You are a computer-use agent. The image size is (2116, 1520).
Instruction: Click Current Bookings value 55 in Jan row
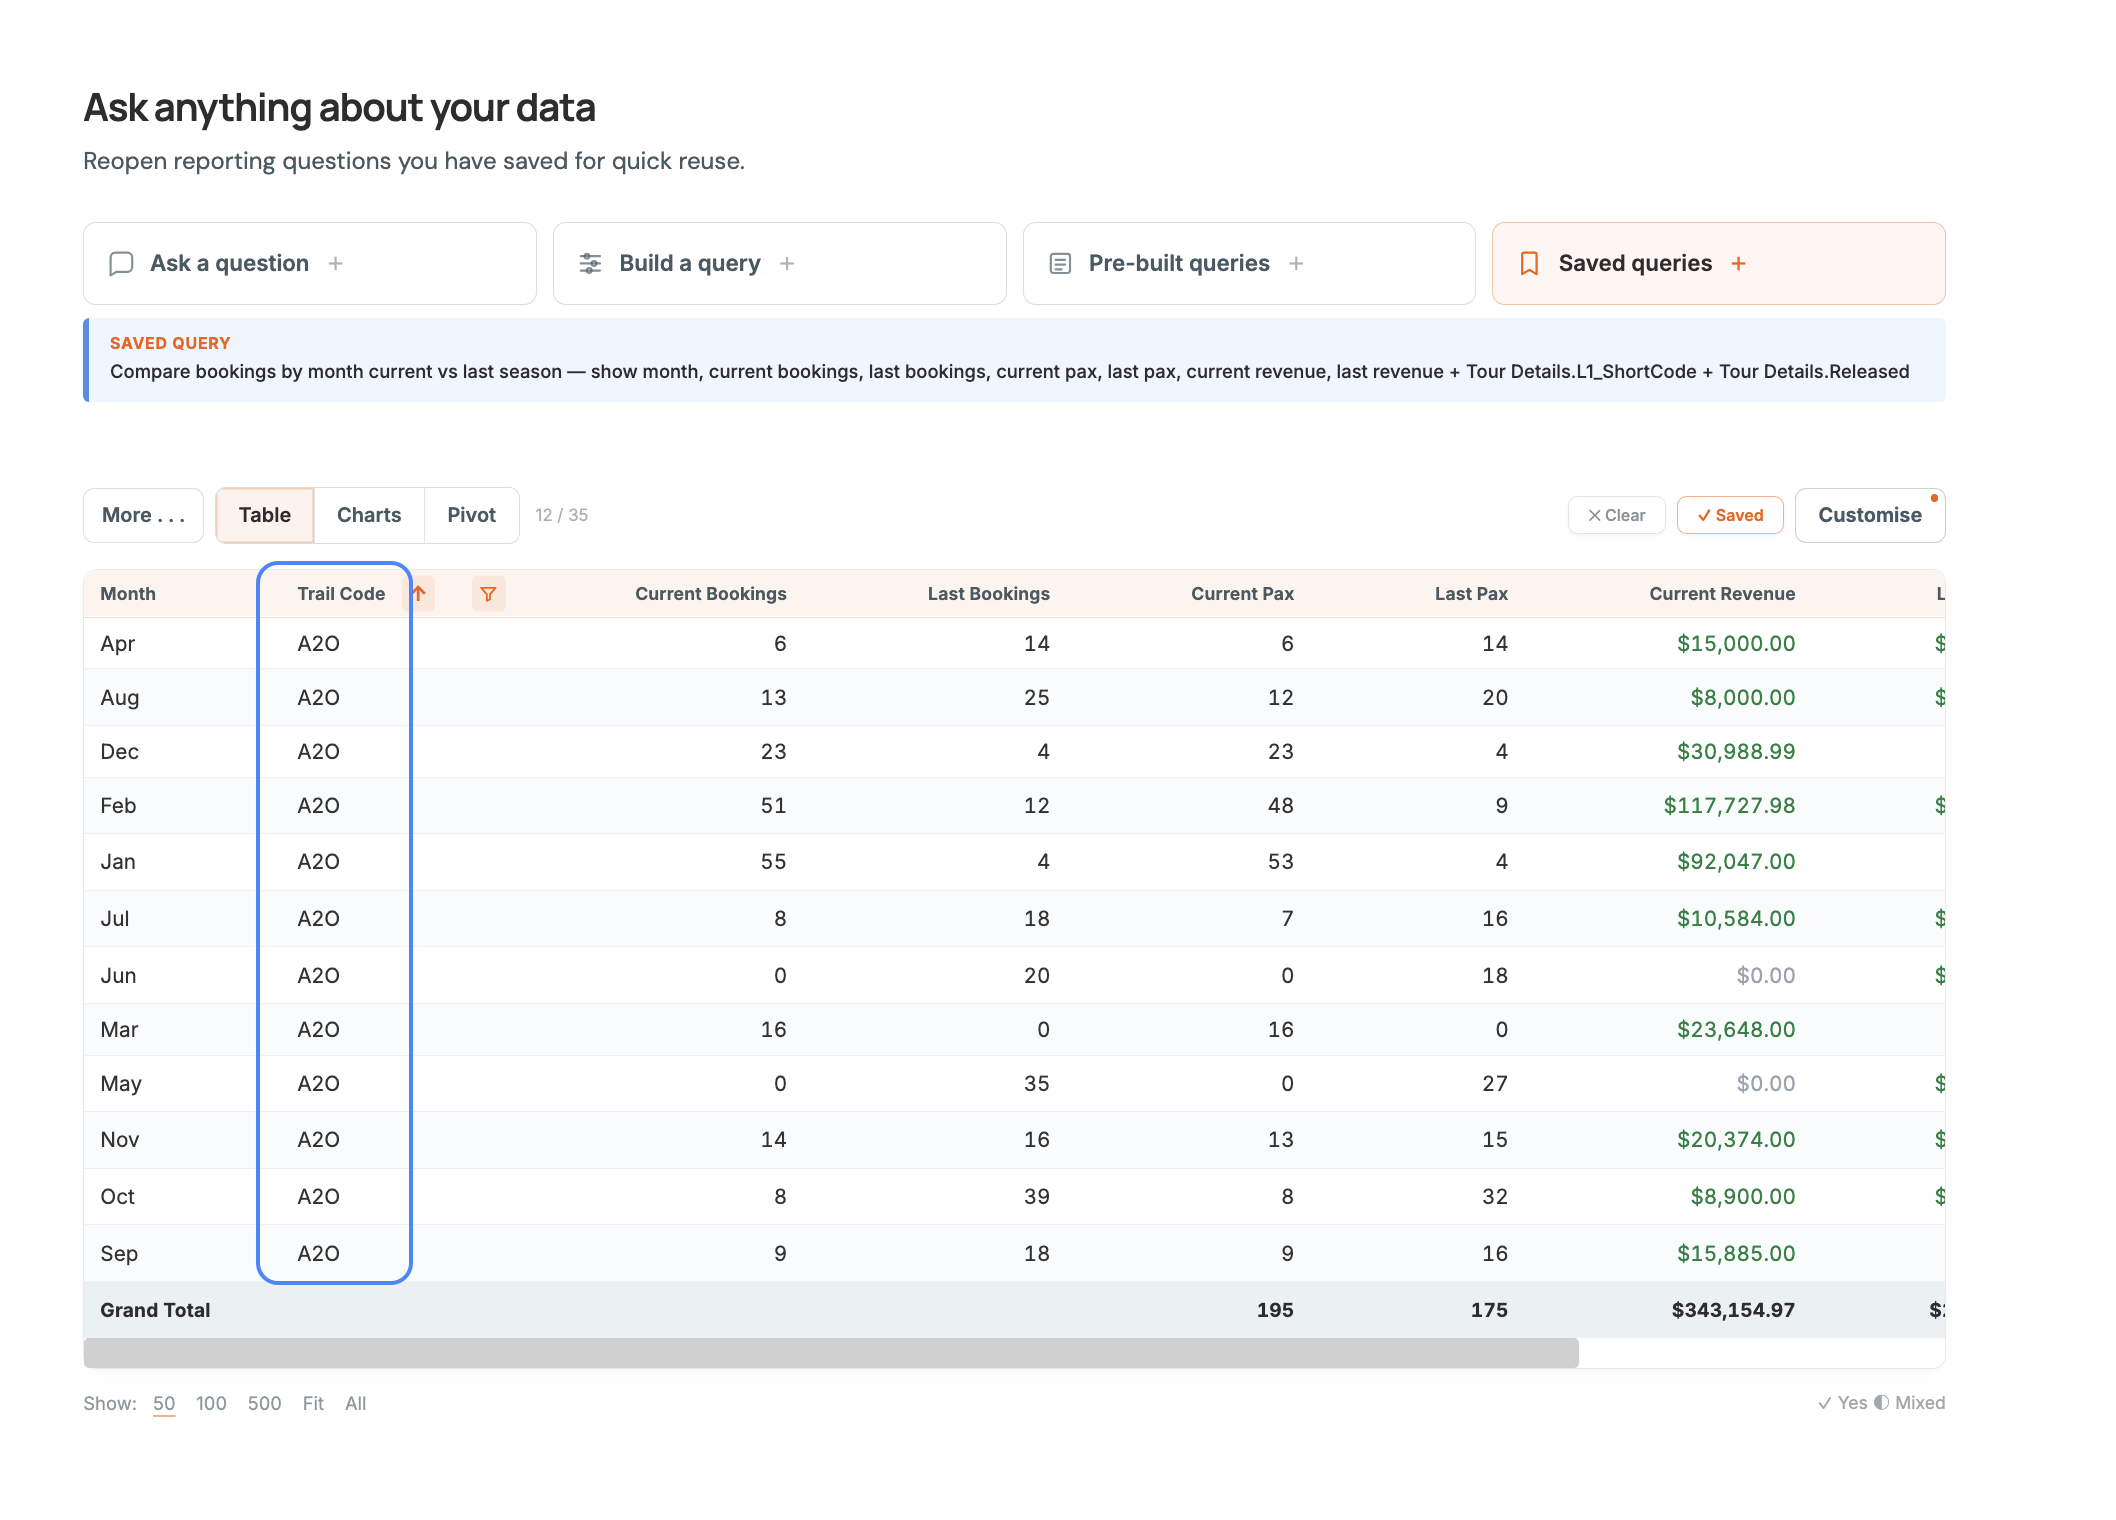(774, 862)
